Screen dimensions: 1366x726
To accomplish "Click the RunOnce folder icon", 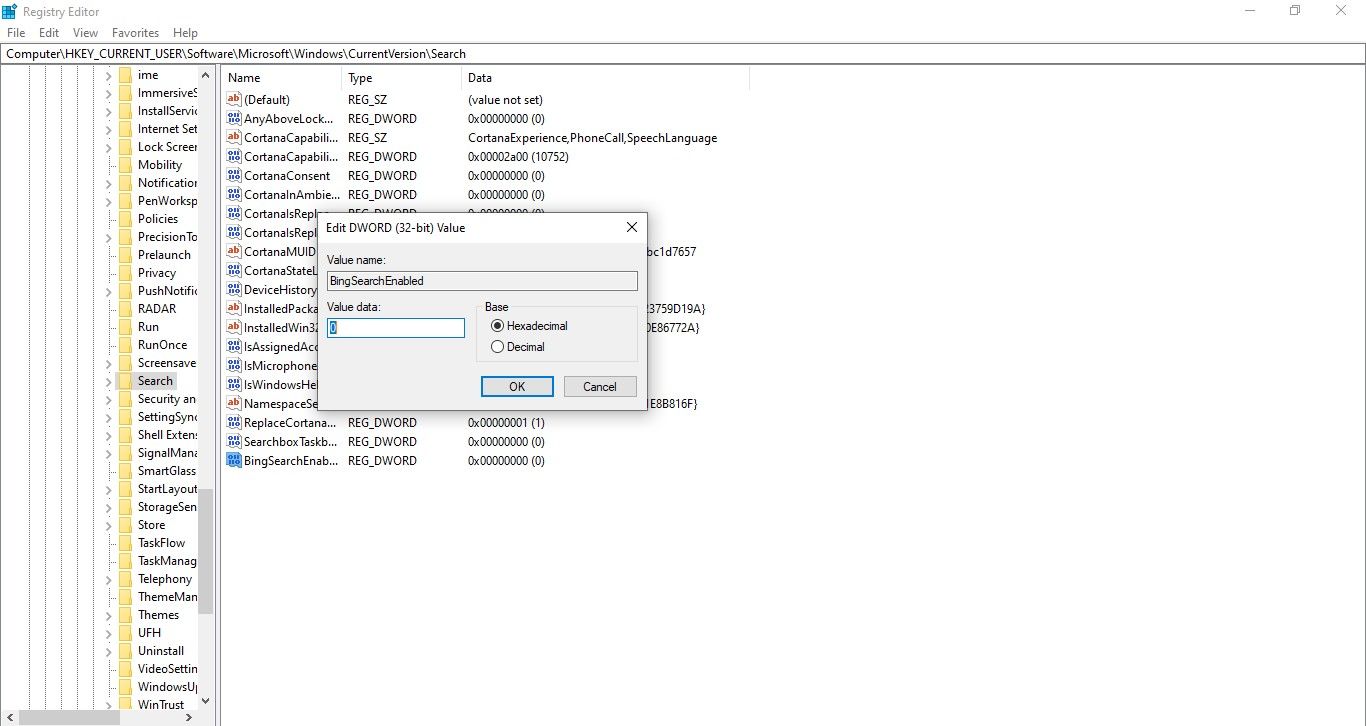I will tap(125, 345).
